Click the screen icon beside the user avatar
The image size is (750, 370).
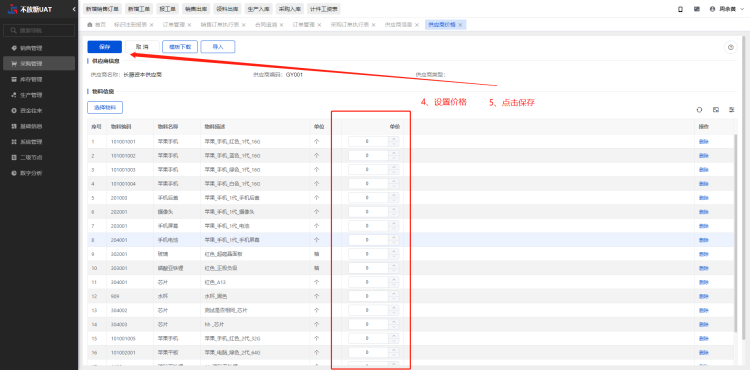(x=697, y=9)
